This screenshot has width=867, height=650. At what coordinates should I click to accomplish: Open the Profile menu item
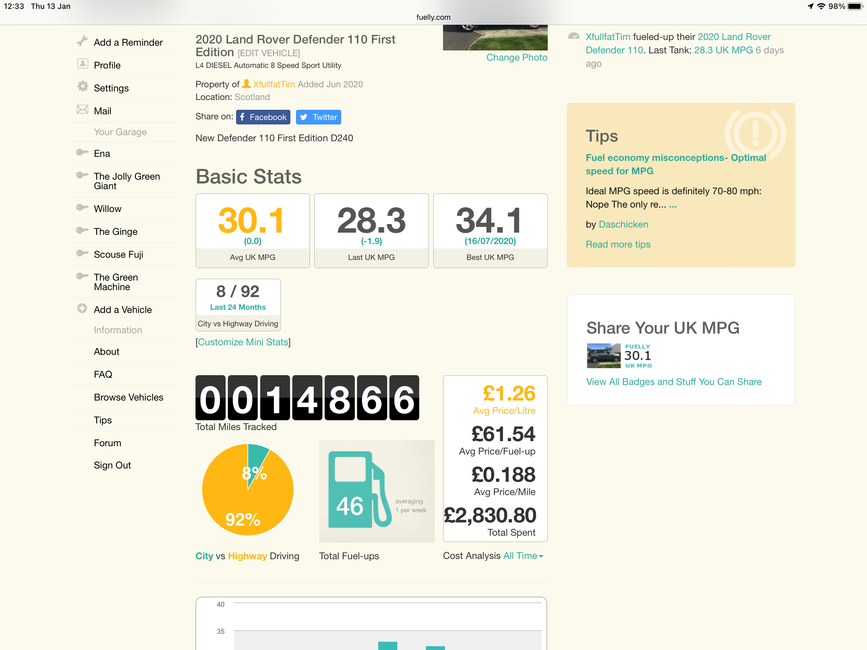point(107,65)
